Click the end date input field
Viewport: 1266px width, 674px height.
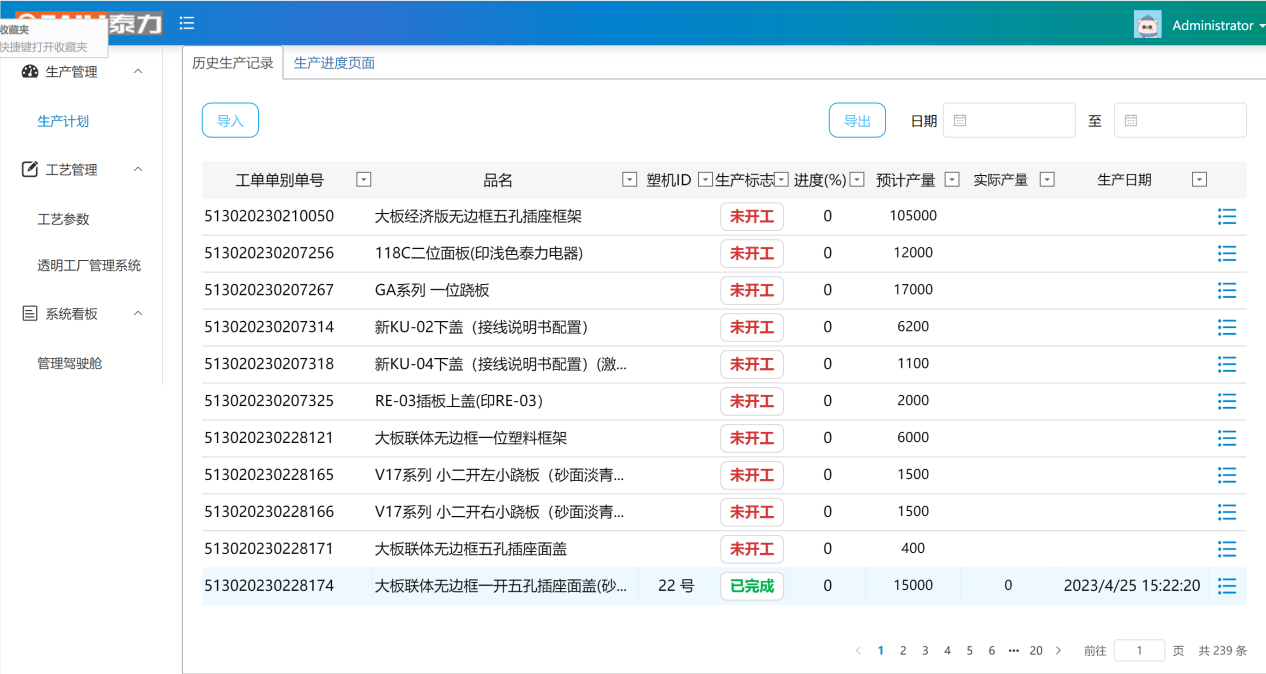tap(1180, 120)
